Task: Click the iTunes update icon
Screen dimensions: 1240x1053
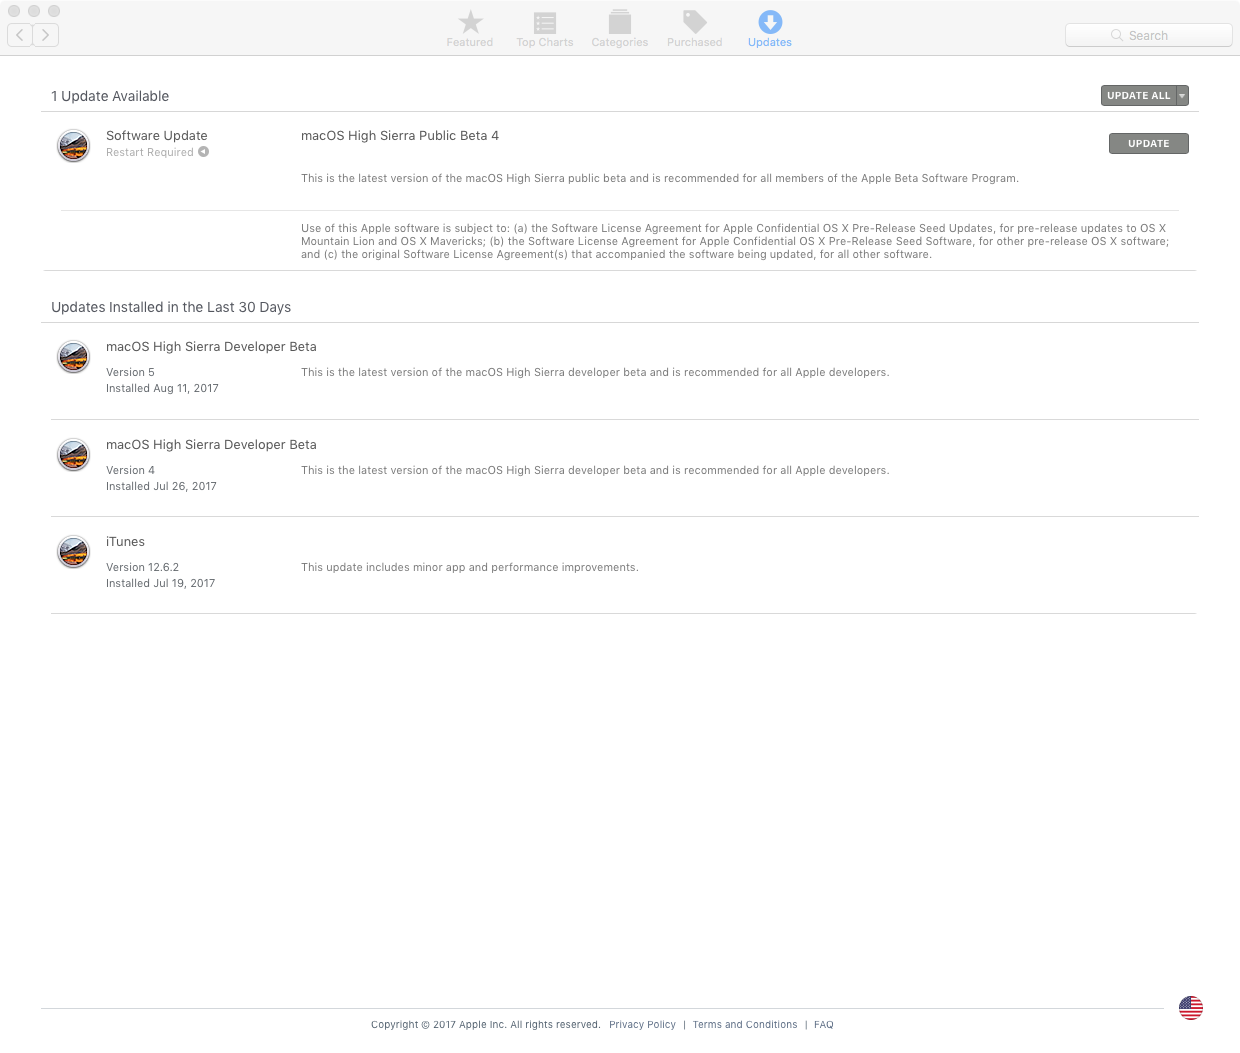Action: coord(73,551)
